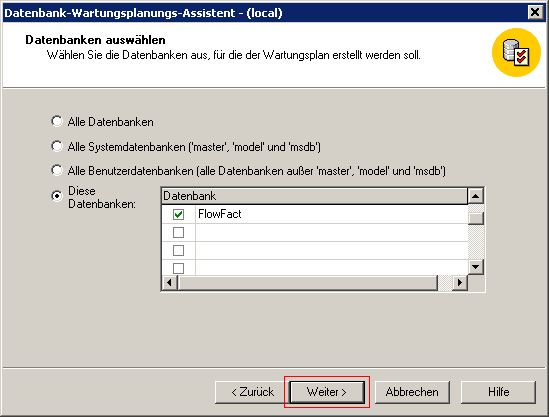Tick the empty checkbox below FlowFact
The width and height of the screenshot is (549, 417).
[179, 232]
